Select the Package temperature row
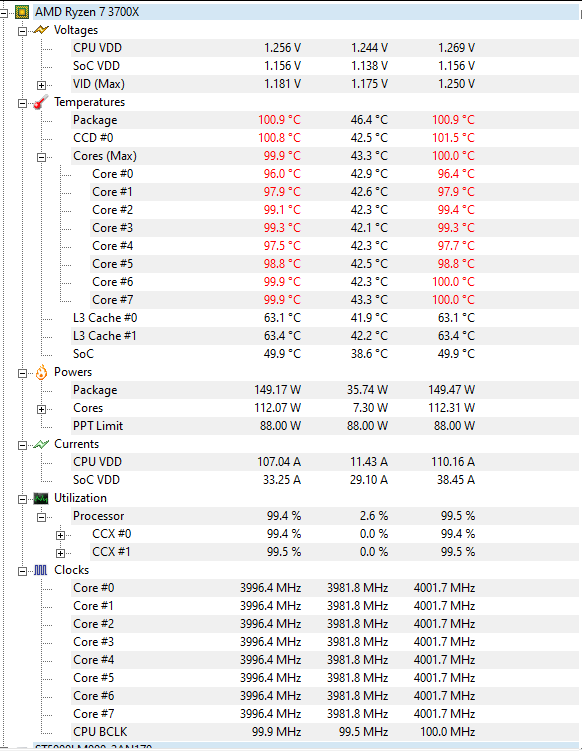The width and height of the screenshot is (582, 751). tap(325, 120)
